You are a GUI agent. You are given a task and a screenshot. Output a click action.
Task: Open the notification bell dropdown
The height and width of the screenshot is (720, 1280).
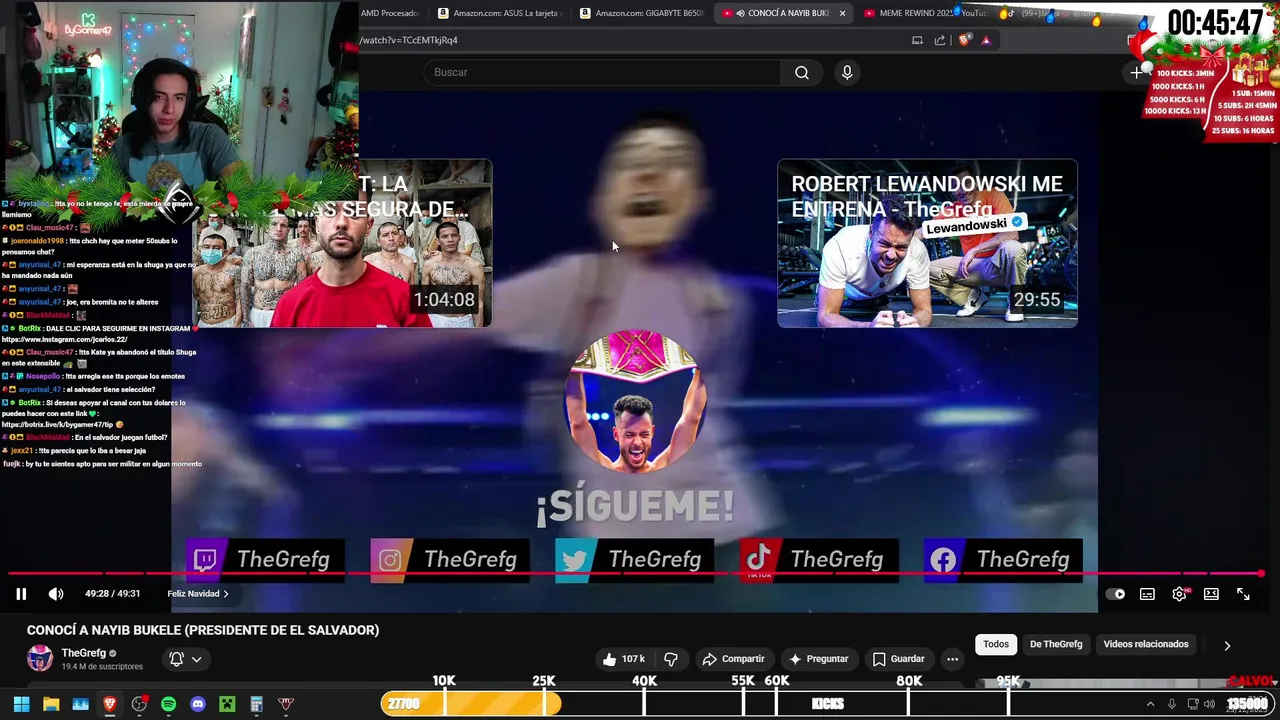pos(186,659)
